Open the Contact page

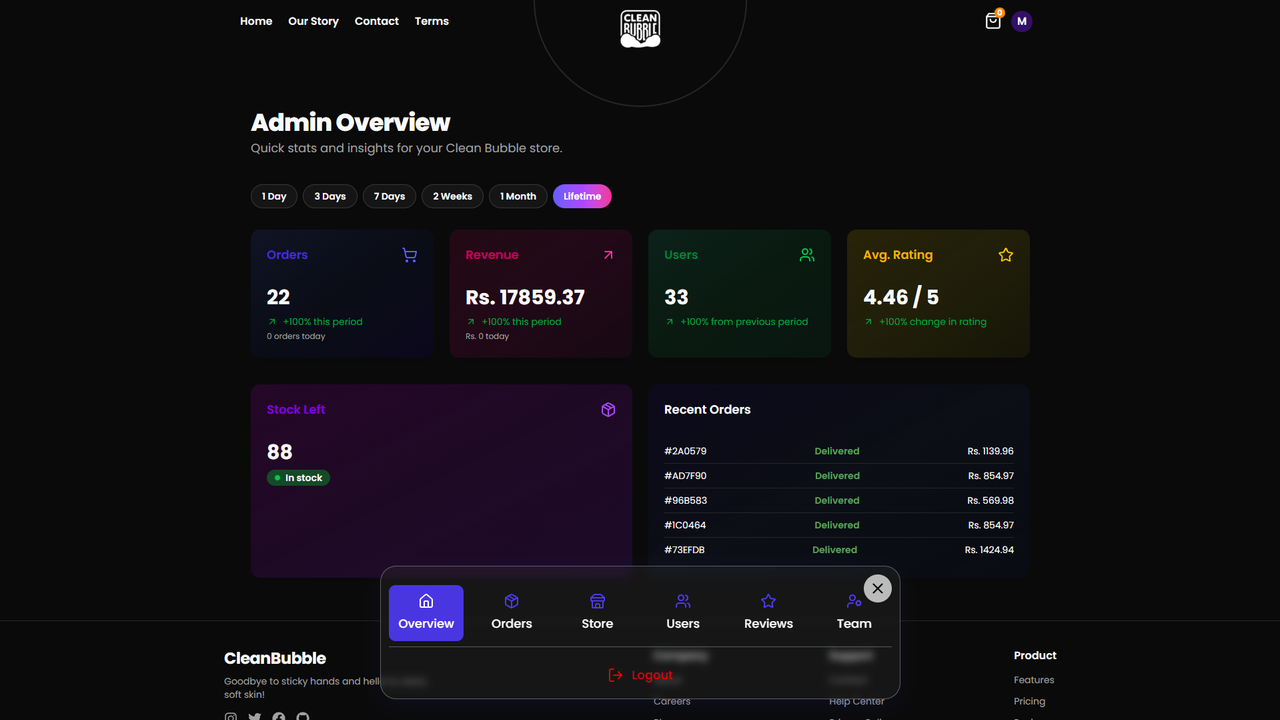coord(377,21)
